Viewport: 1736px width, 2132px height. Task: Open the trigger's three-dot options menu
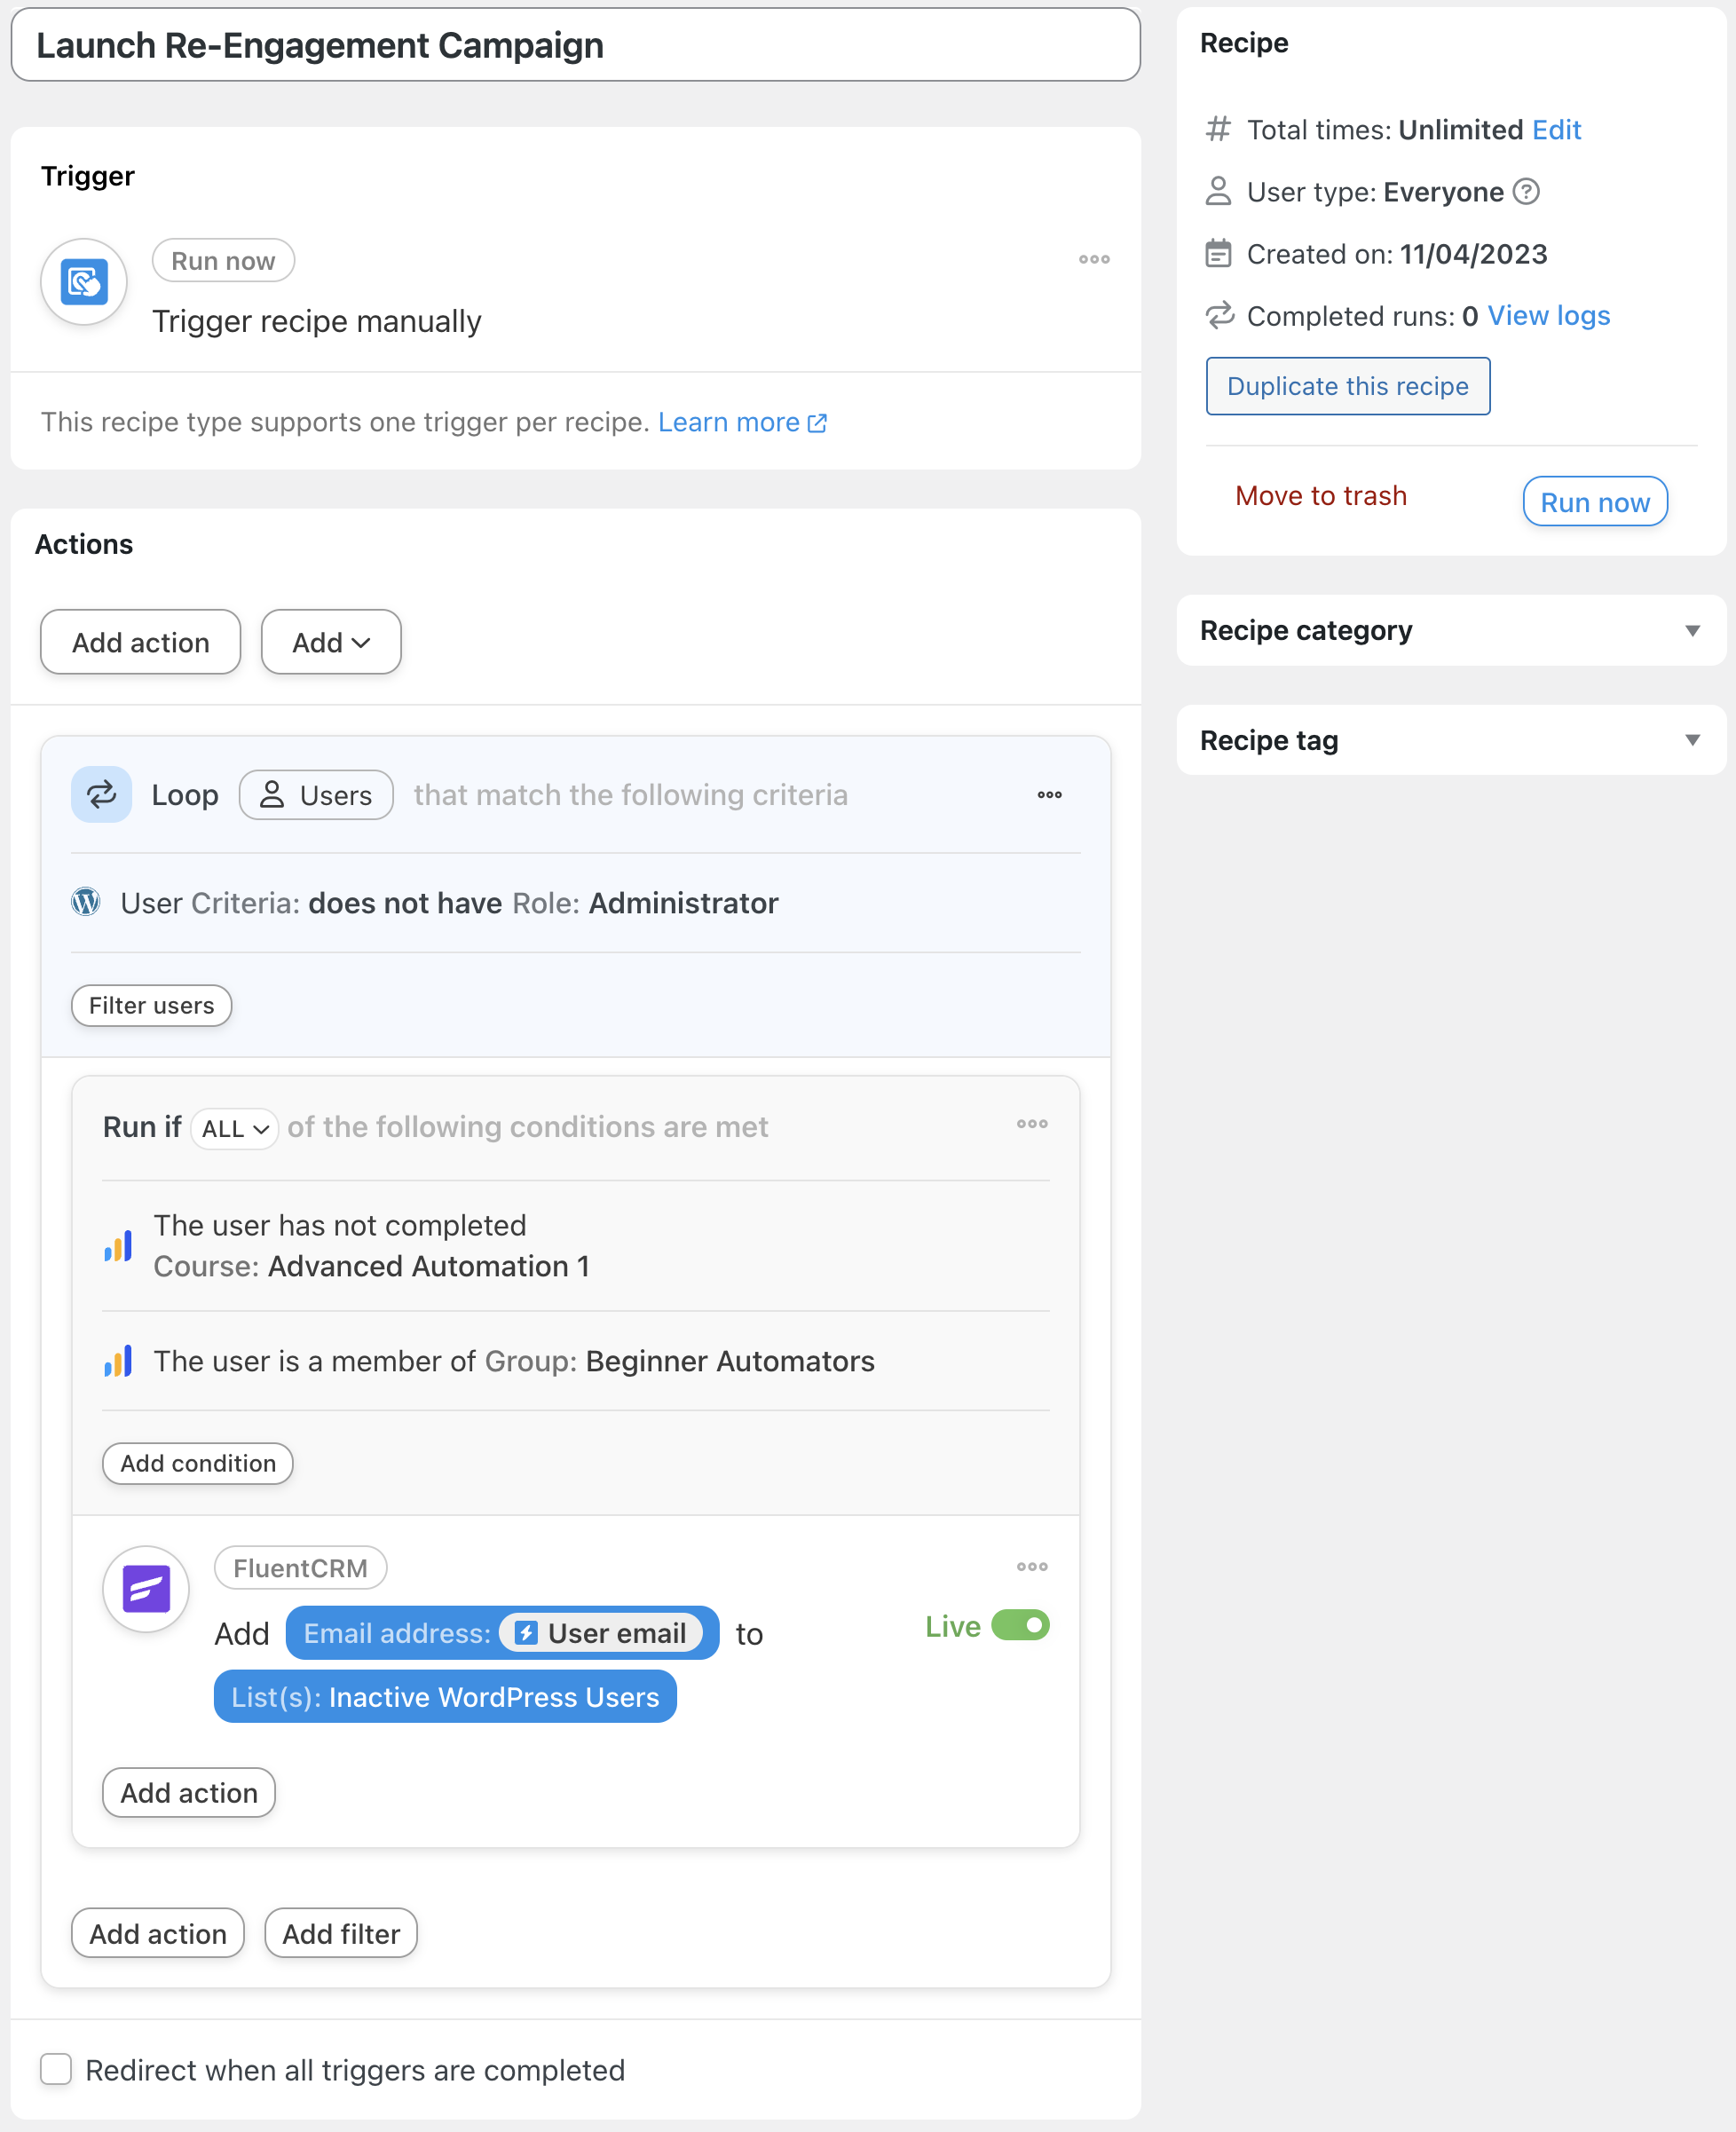click(1094, 259)
